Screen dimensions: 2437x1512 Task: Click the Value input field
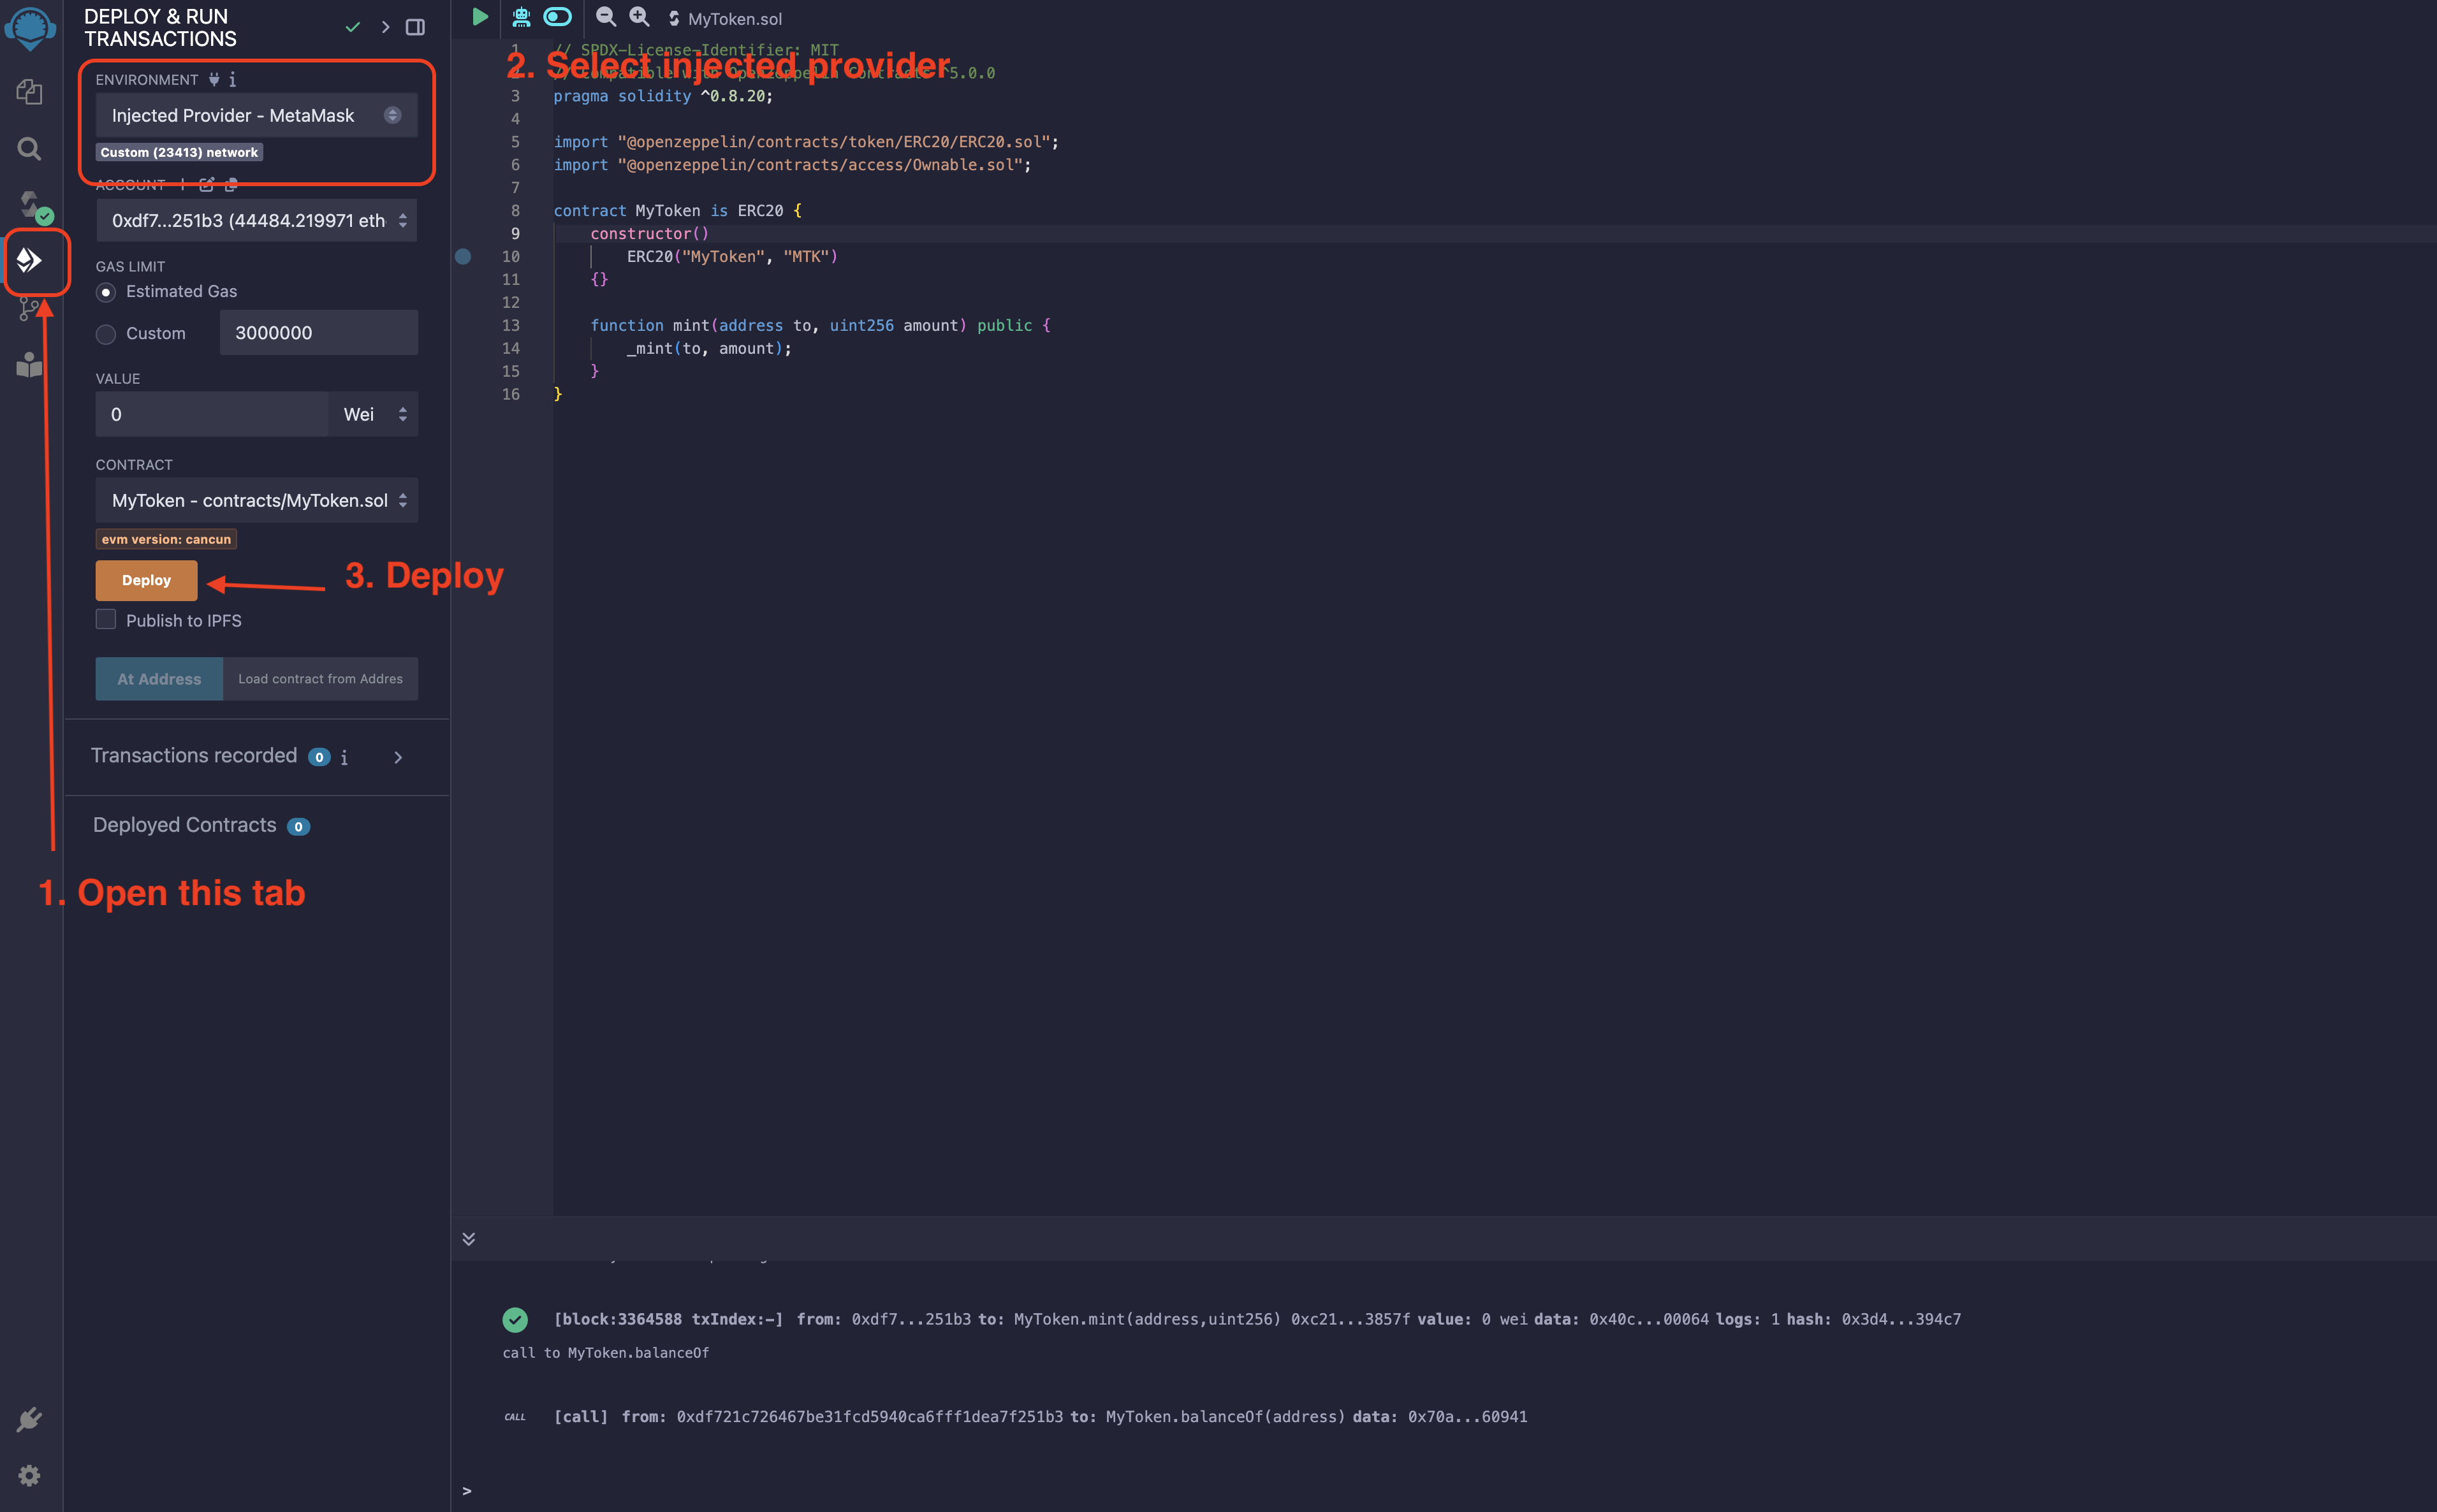(x=210, y=413)
